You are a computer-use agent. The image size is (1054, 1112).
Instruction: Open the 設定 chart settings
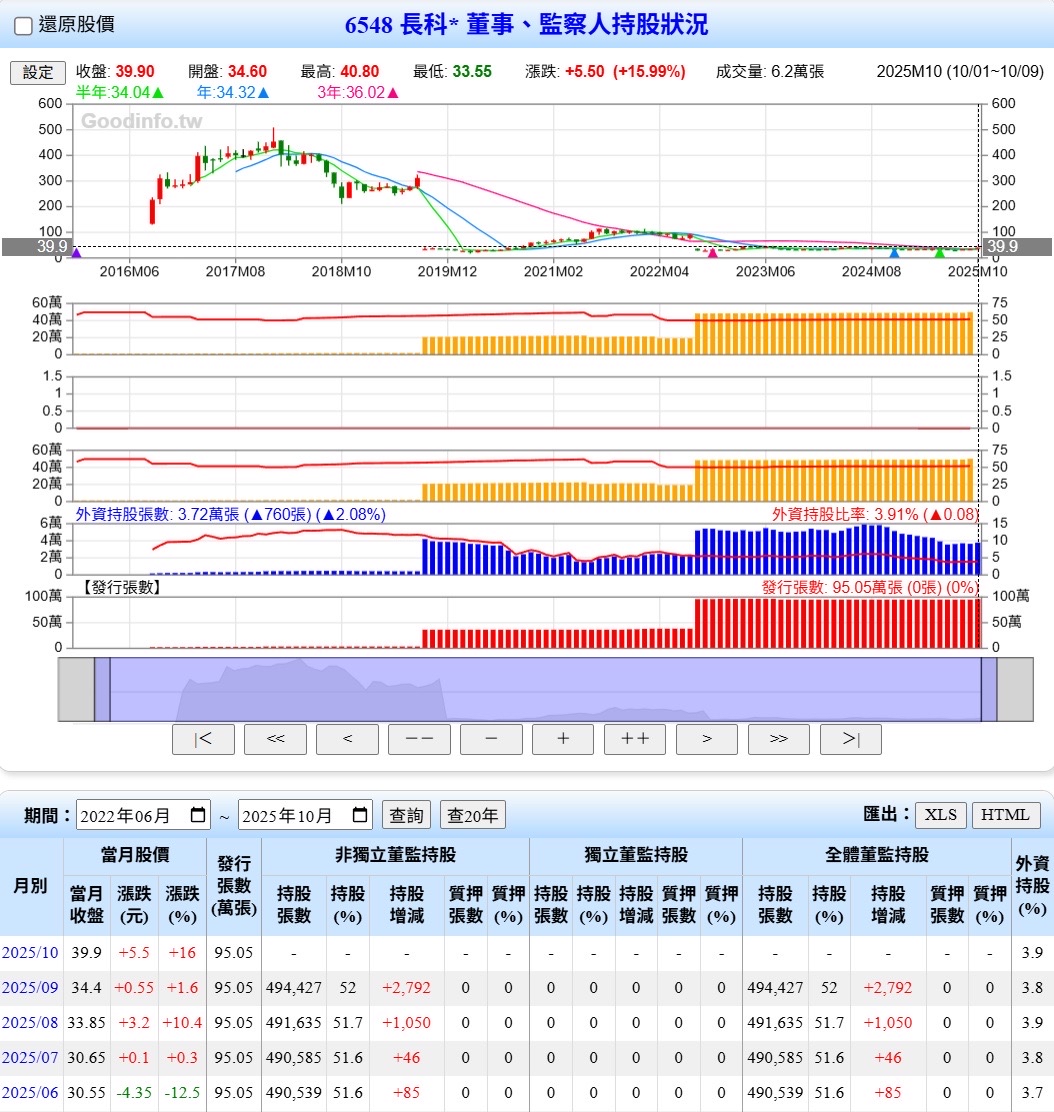tap(38, 72)
